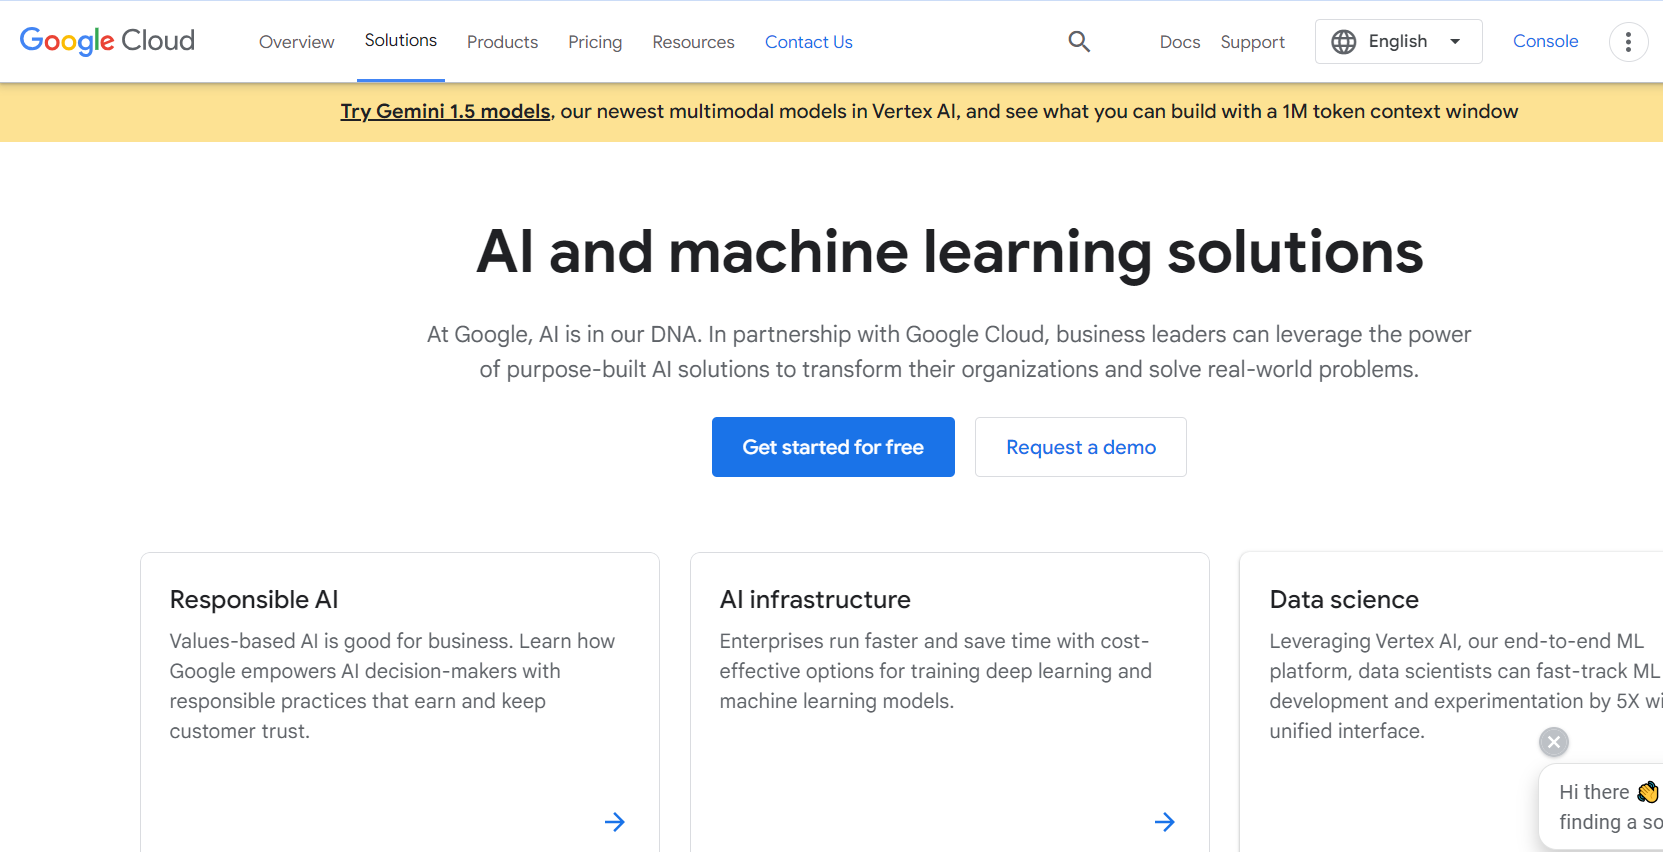This screenshot has width=1663, height=852.
Task: Visit the Support link
Action: [x=1252, y=42]
